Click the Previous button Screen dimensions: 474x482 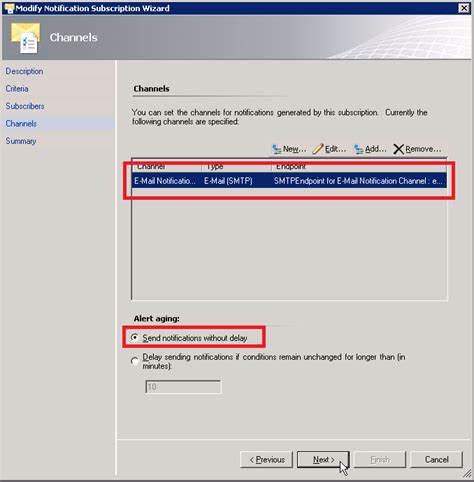(x=266, y=460)
